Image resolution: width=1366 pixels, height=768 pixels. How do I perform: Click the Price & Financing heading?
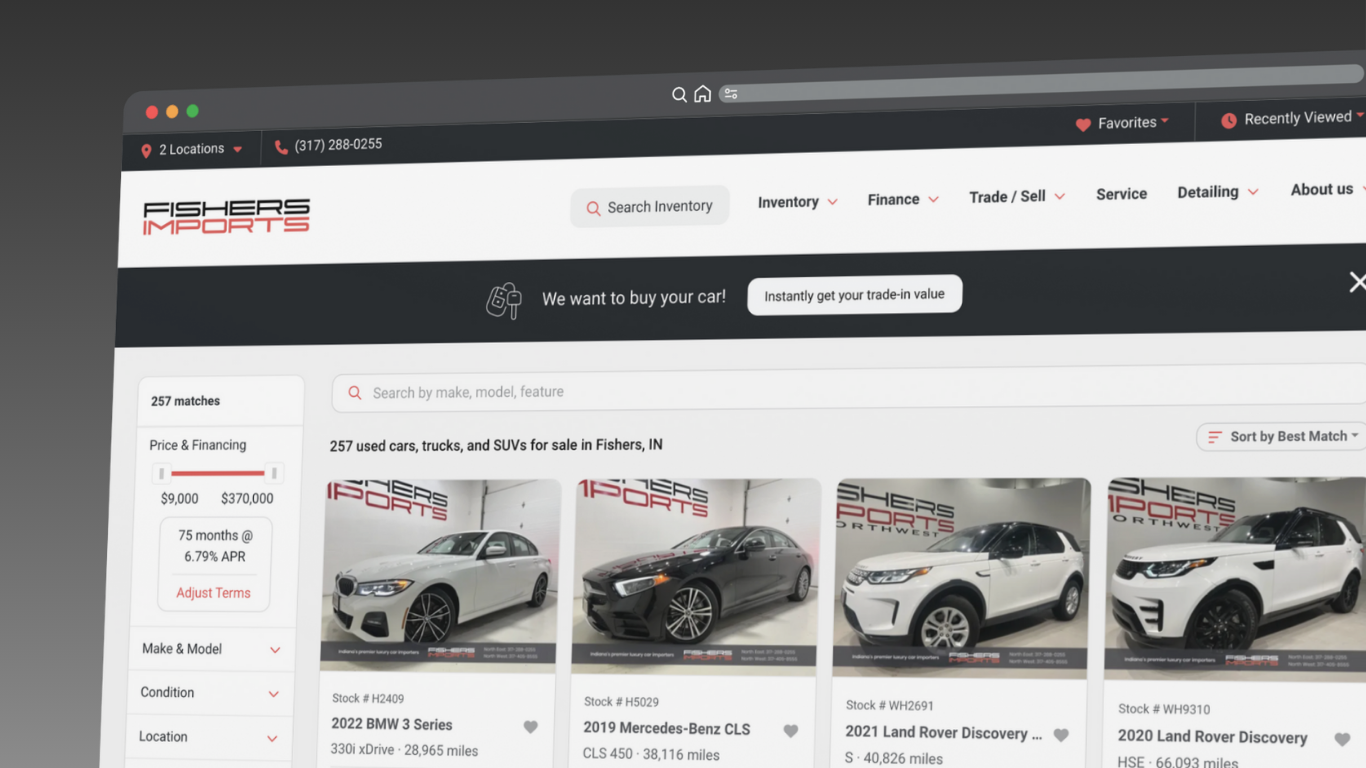197,445
